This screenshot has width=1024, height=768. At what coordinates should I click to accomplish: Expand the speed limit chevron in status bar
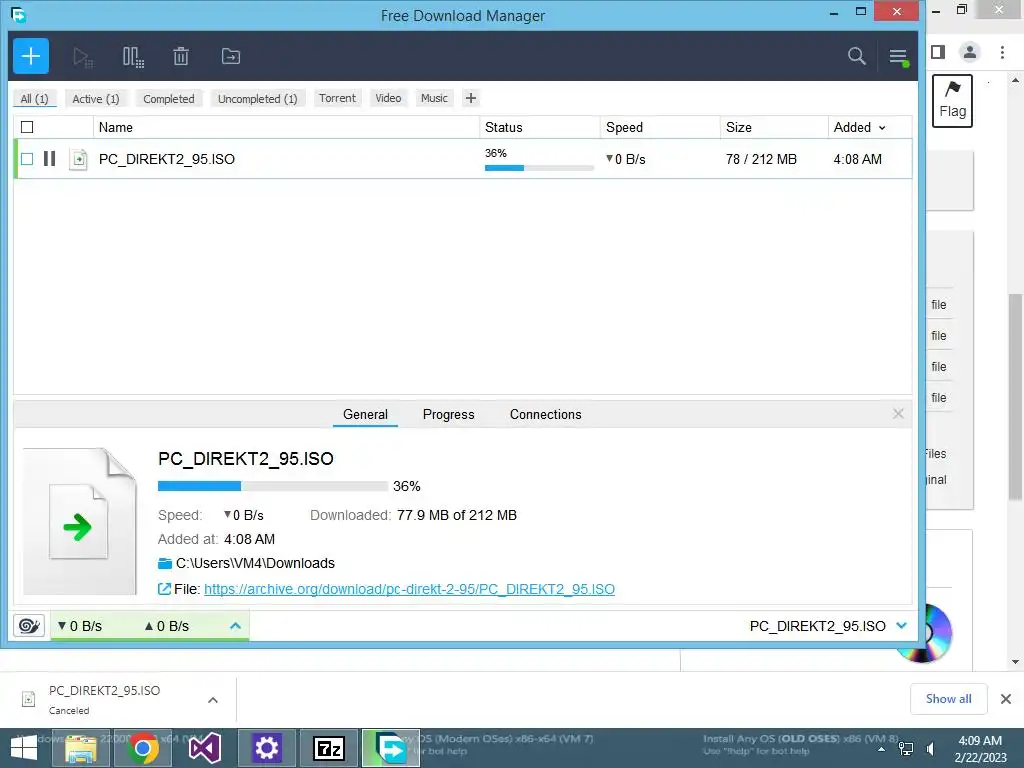coord(235,626)
